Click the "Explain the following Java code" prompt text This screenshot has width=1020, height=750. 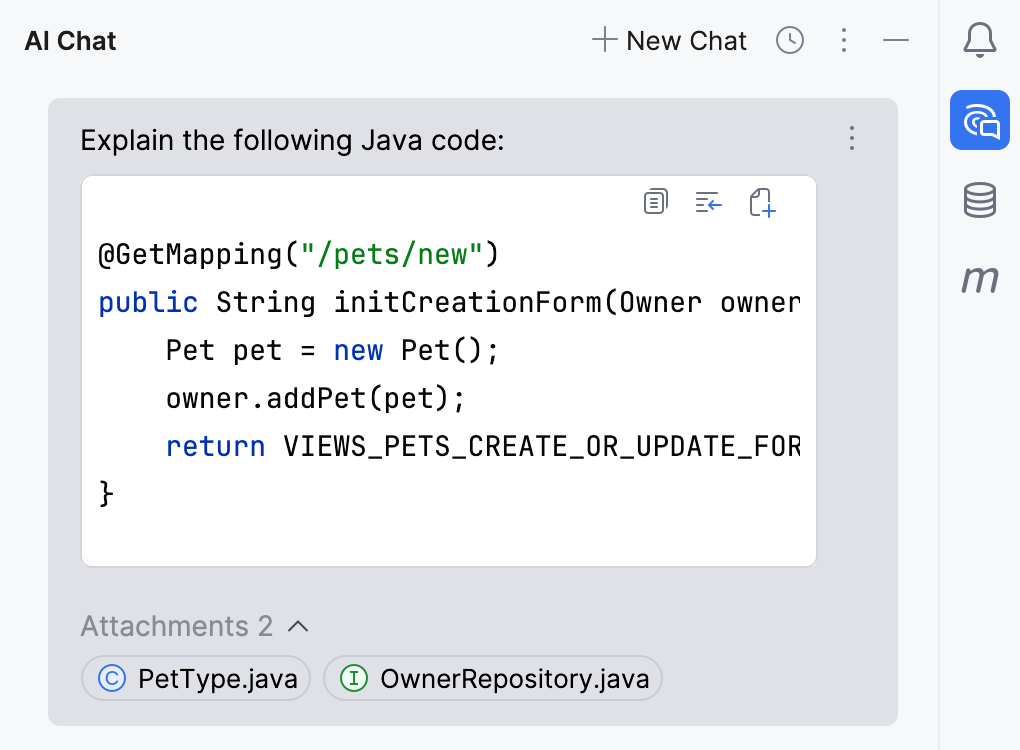(292, 140)
